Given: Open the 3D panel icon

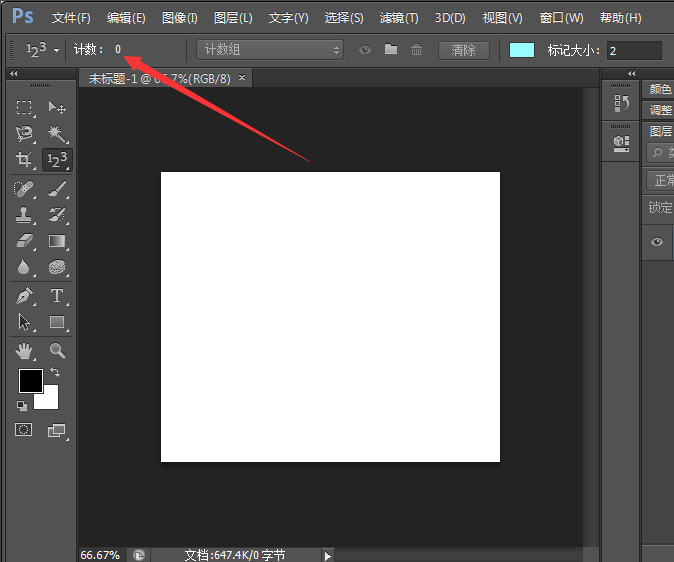Looking at the screenshot, I should [621, 144].
